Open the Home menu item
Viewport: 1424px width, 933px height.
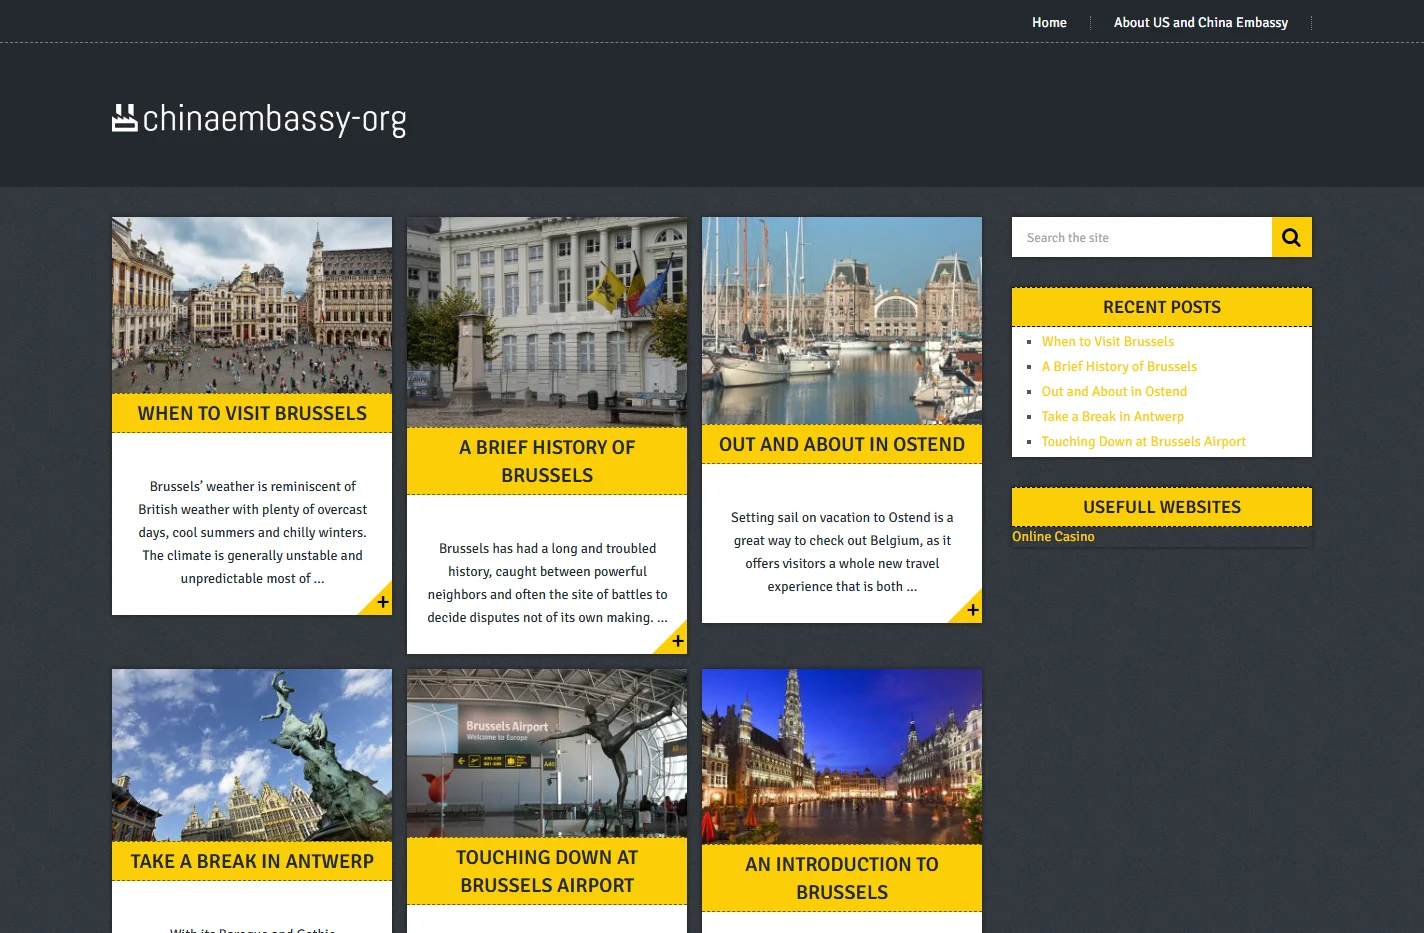(1049, 22)
